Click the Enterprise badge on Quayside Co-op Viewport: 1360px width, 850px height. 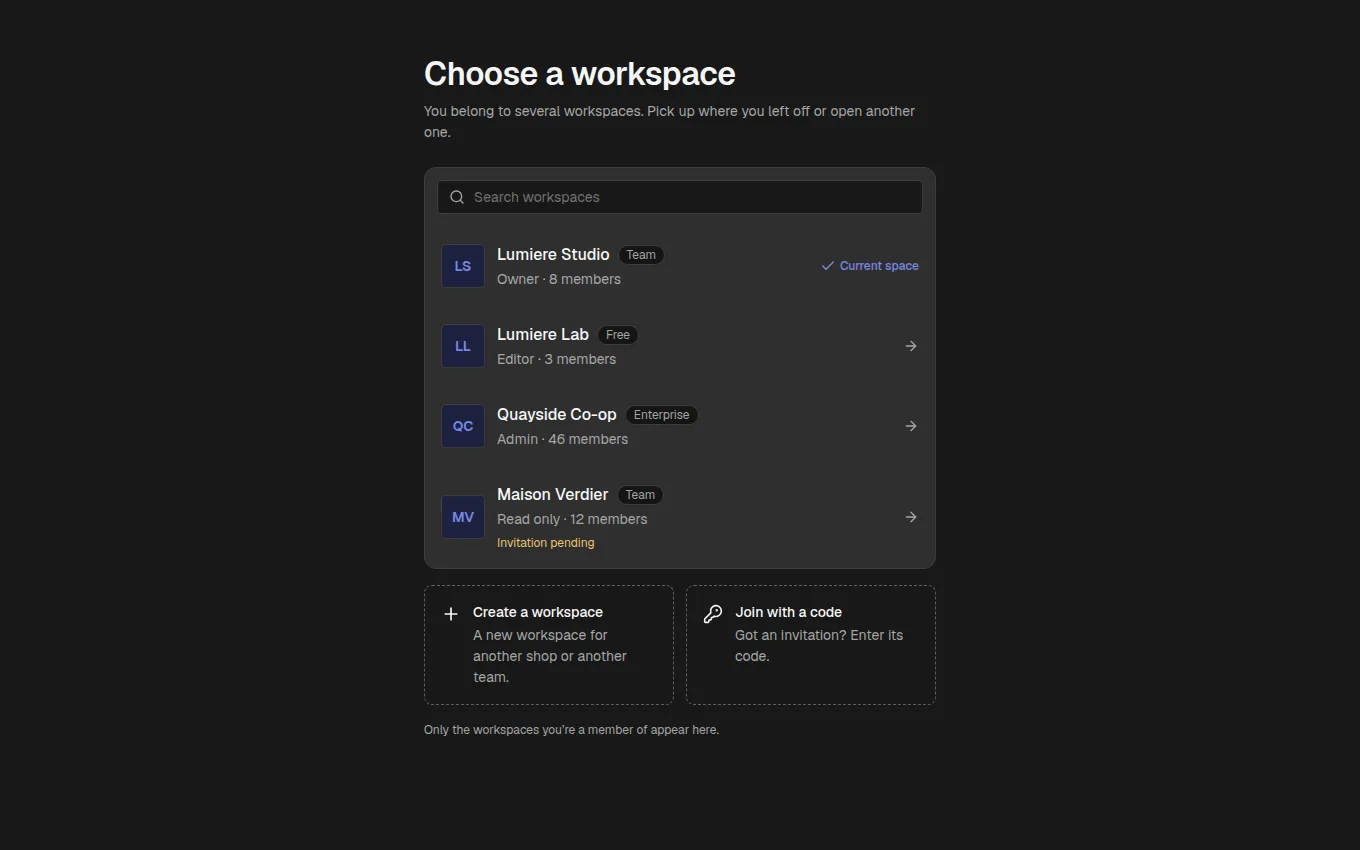coord(662,415)
